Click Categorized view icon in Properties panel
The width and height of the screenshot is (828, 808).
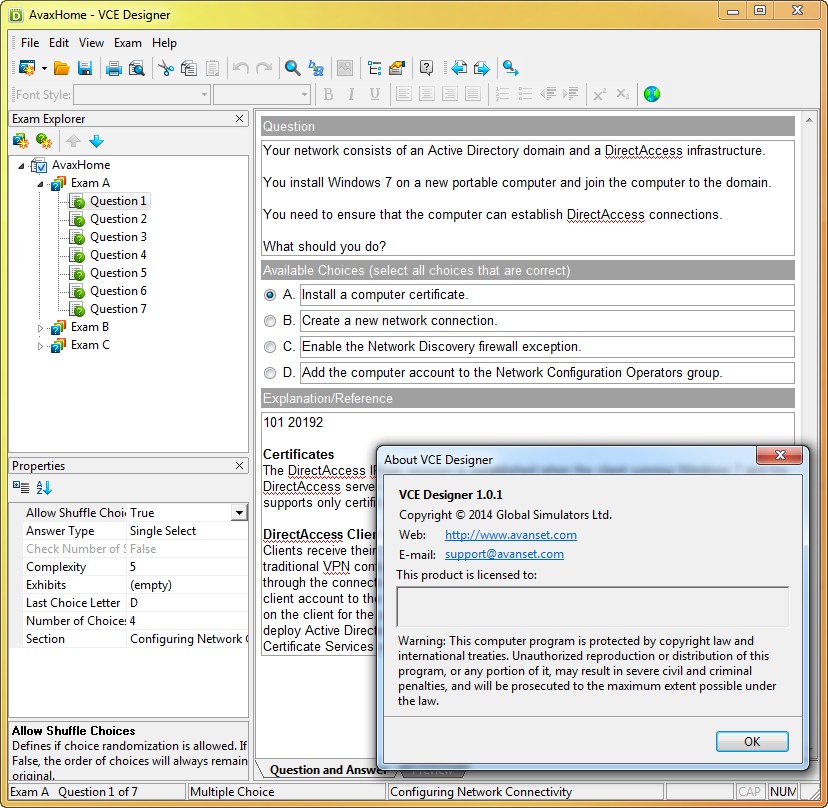[x=21, y=487]
